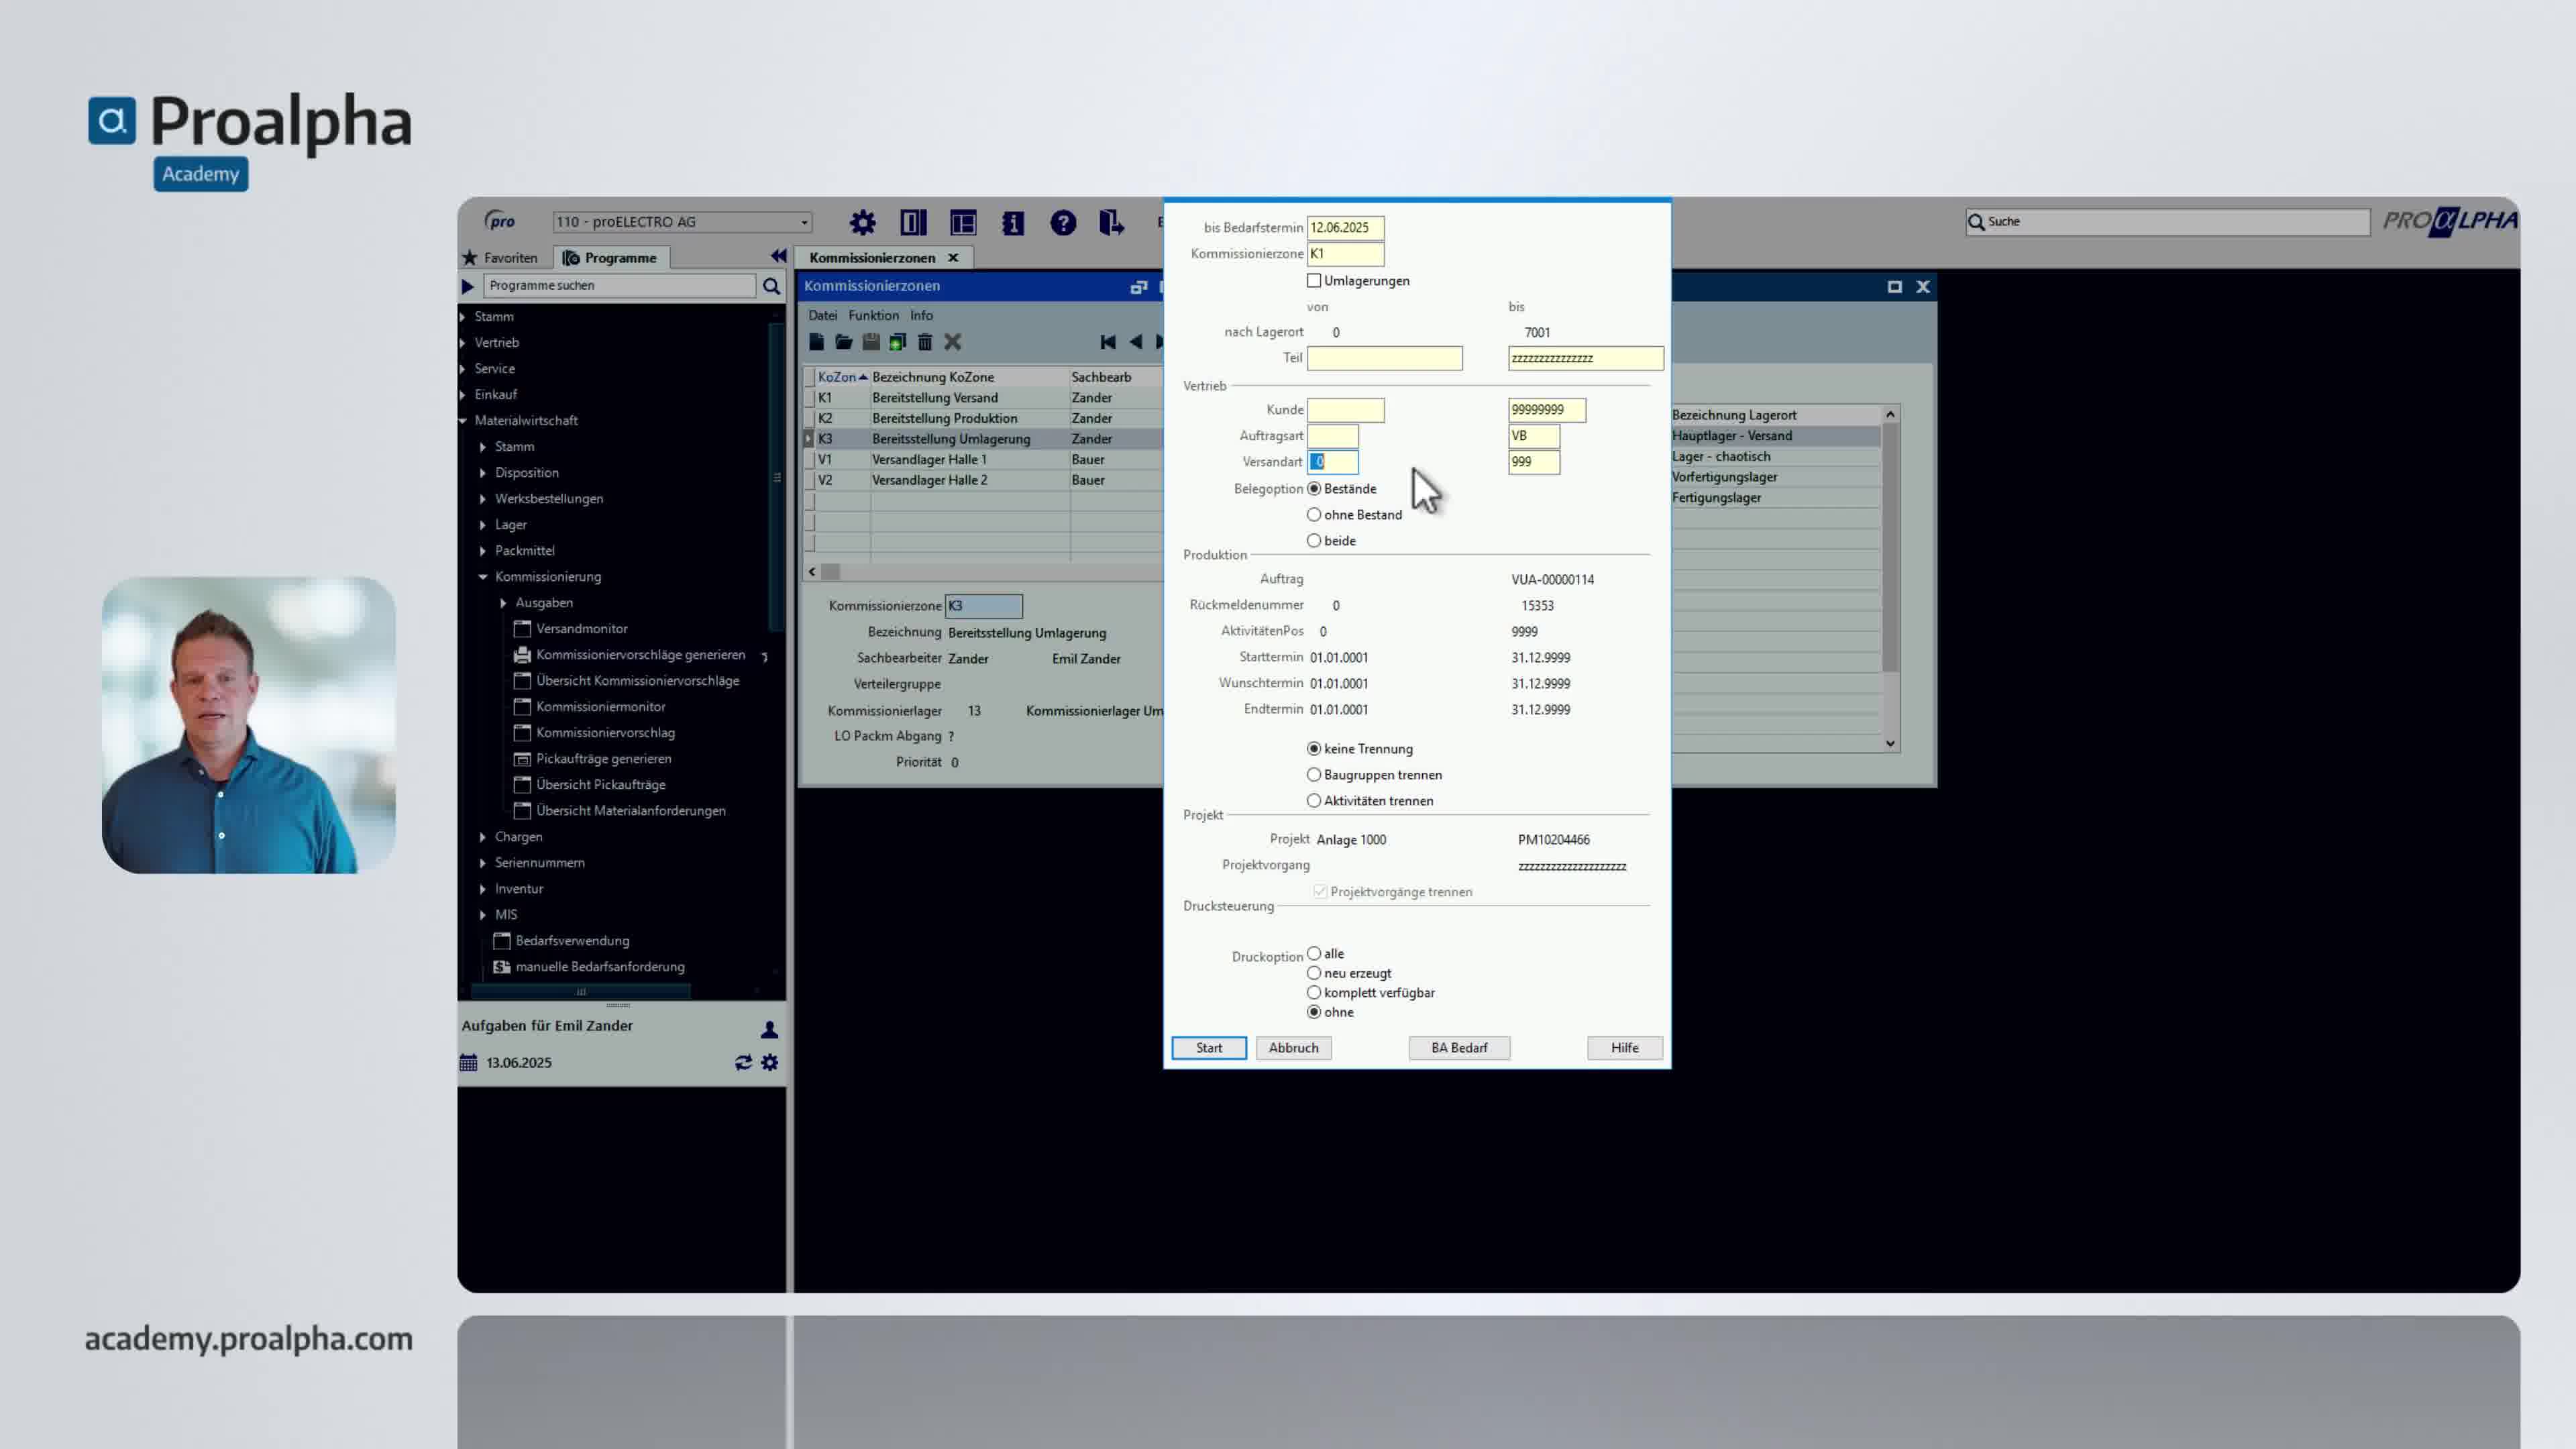This screenshot has width=2576, height=1449.
Task: Expand the Chargen tree node
Action: coord(483,837)
